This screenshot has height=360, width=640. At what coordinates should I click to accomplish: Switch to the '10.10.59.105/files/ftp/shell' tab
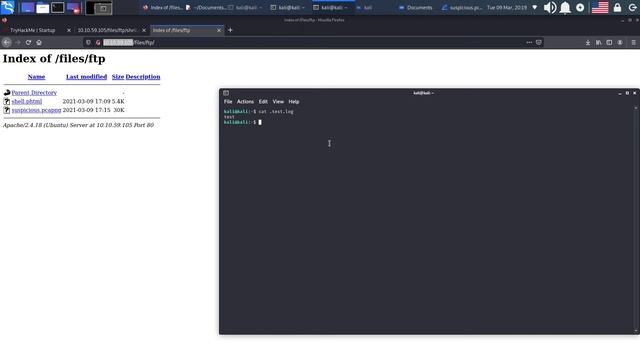point(107,30)
